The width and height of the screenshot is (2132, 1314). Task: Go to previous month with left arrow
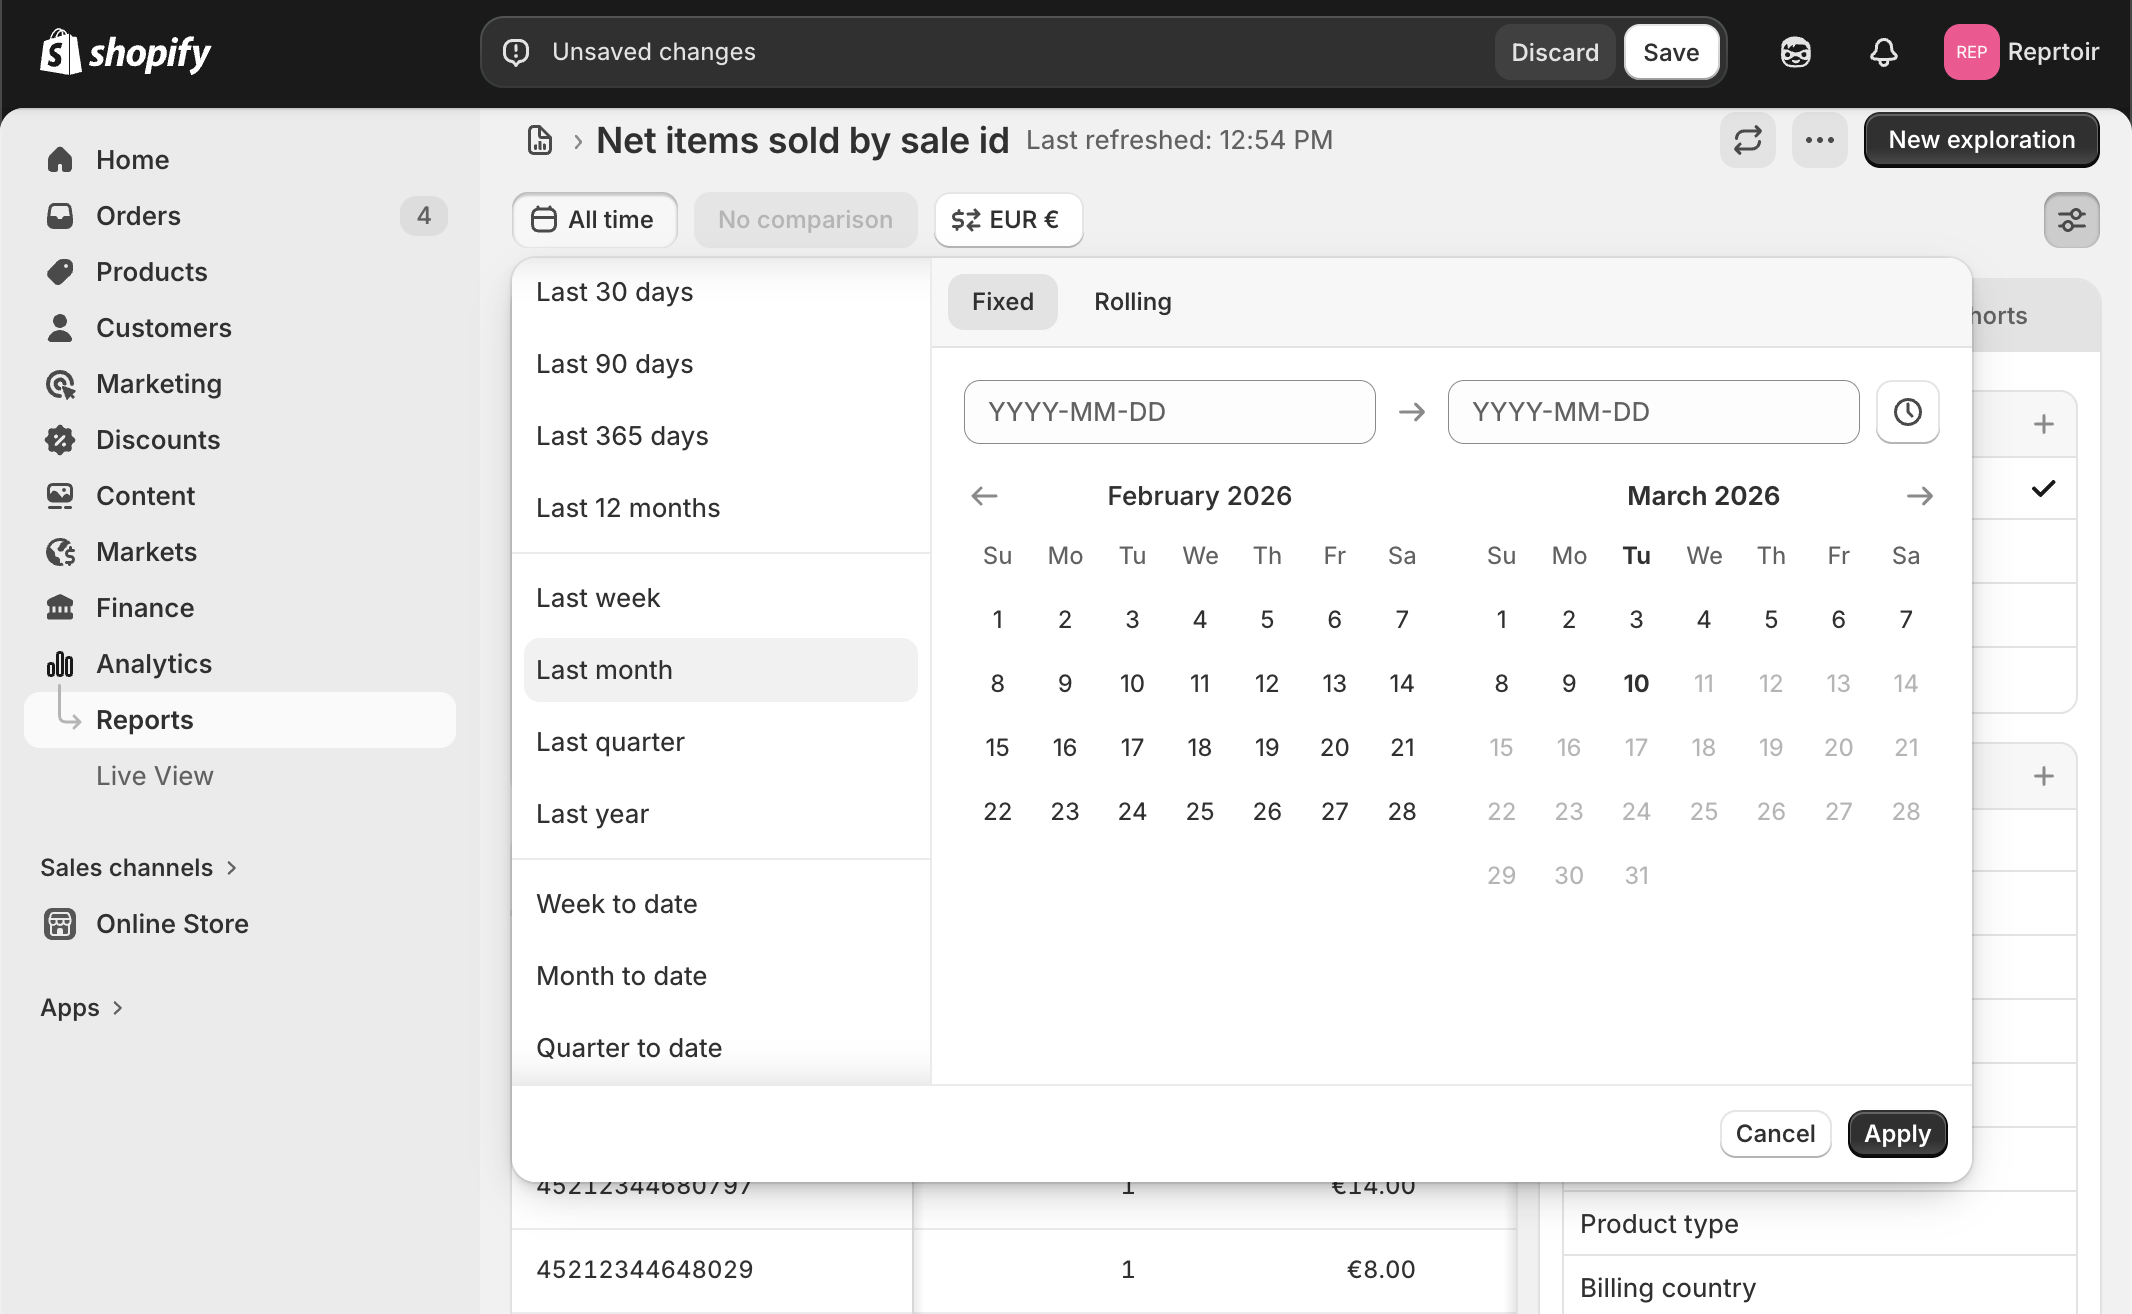(x=984, y=496)
